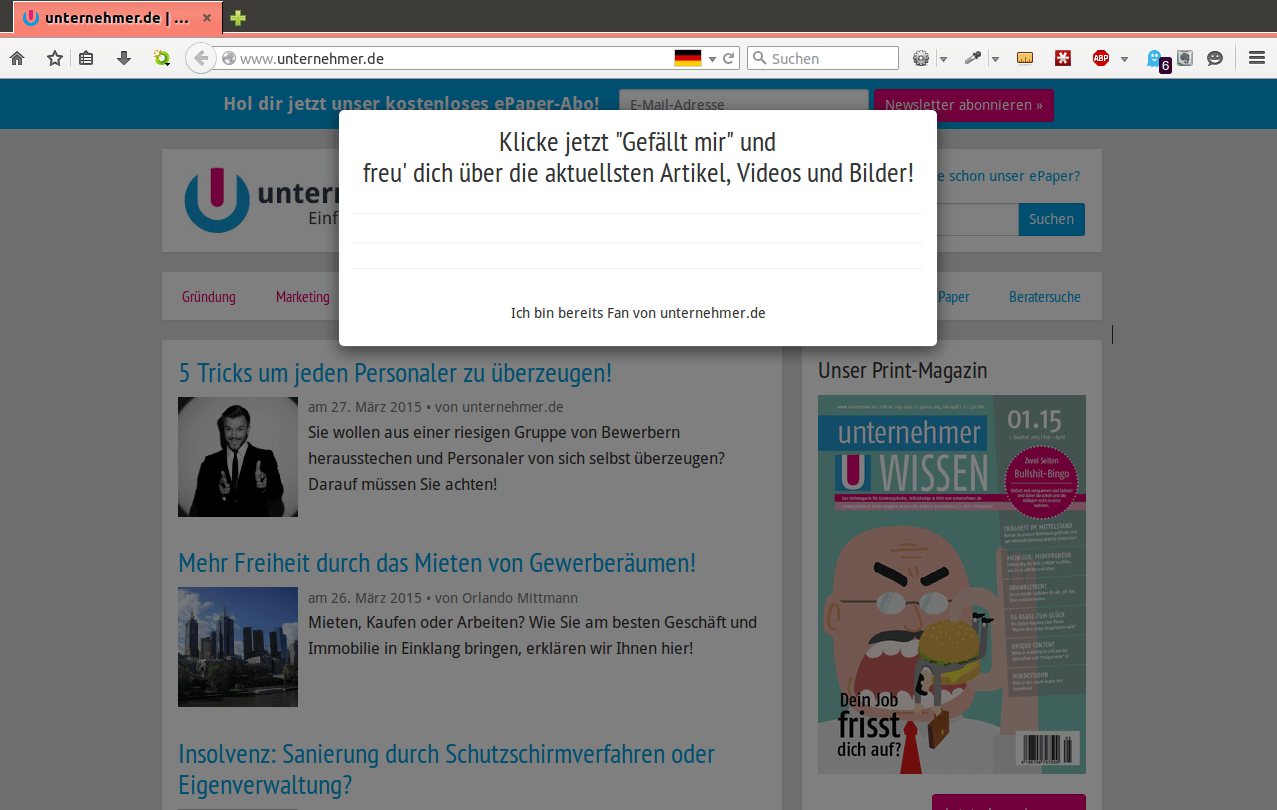Expand the Adblock Plus dropdown arrow

click(x=1124, y=59)
